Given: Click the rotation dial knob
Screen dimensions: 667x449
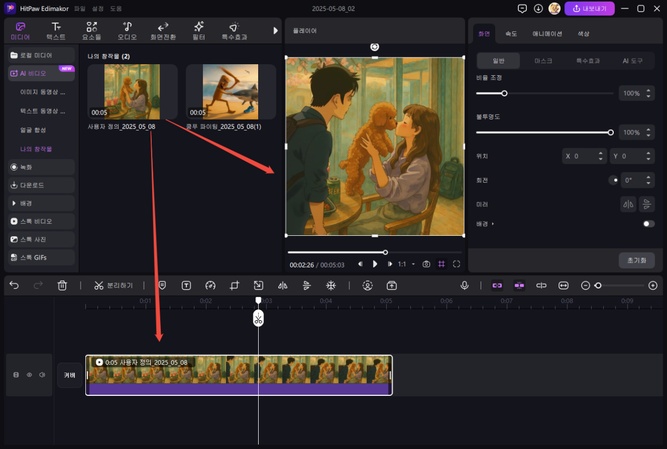Looking at the screenshot, I should pyautogui.click(x=613, y=180).
